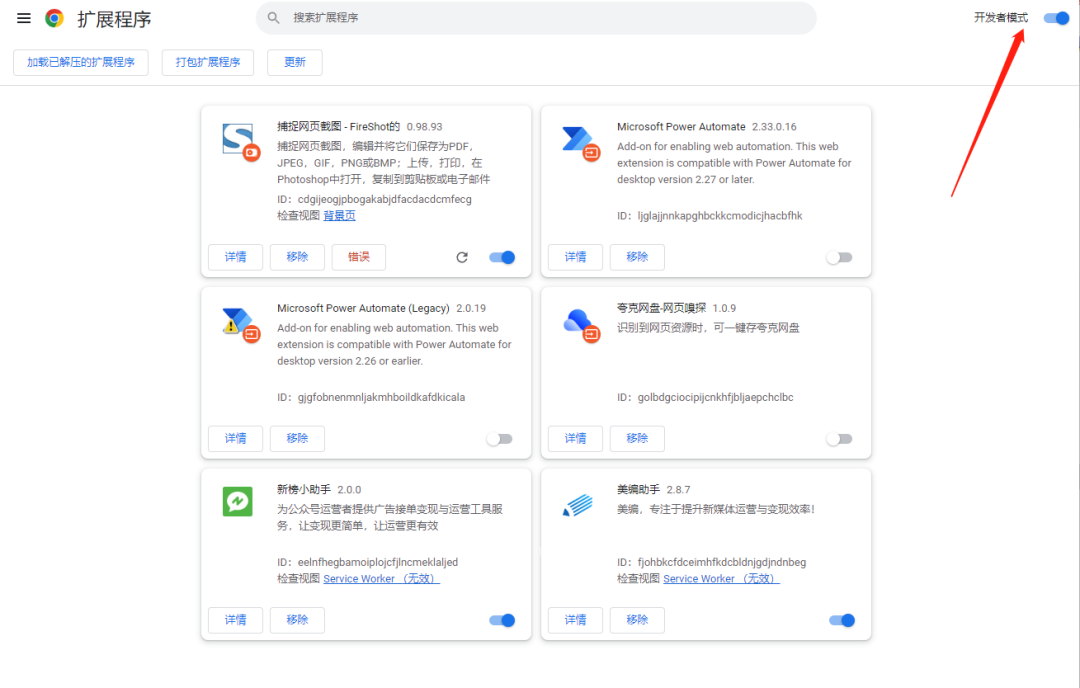The height and width of the screenshot is (688, 1080).
Task: Click the 捕捉网页截图 - FireShot的 title
Action: point(338,126)
